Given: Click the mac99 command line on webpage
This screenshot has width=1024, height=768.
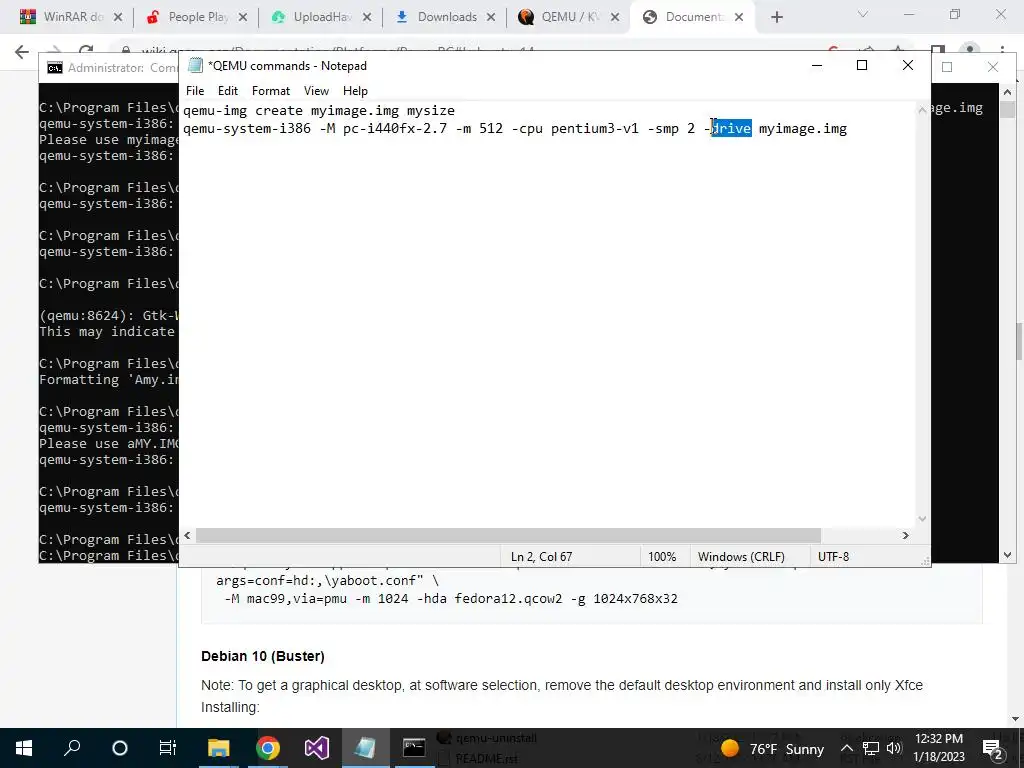Looking at the screenshot, I should click(x=451, y=599).
